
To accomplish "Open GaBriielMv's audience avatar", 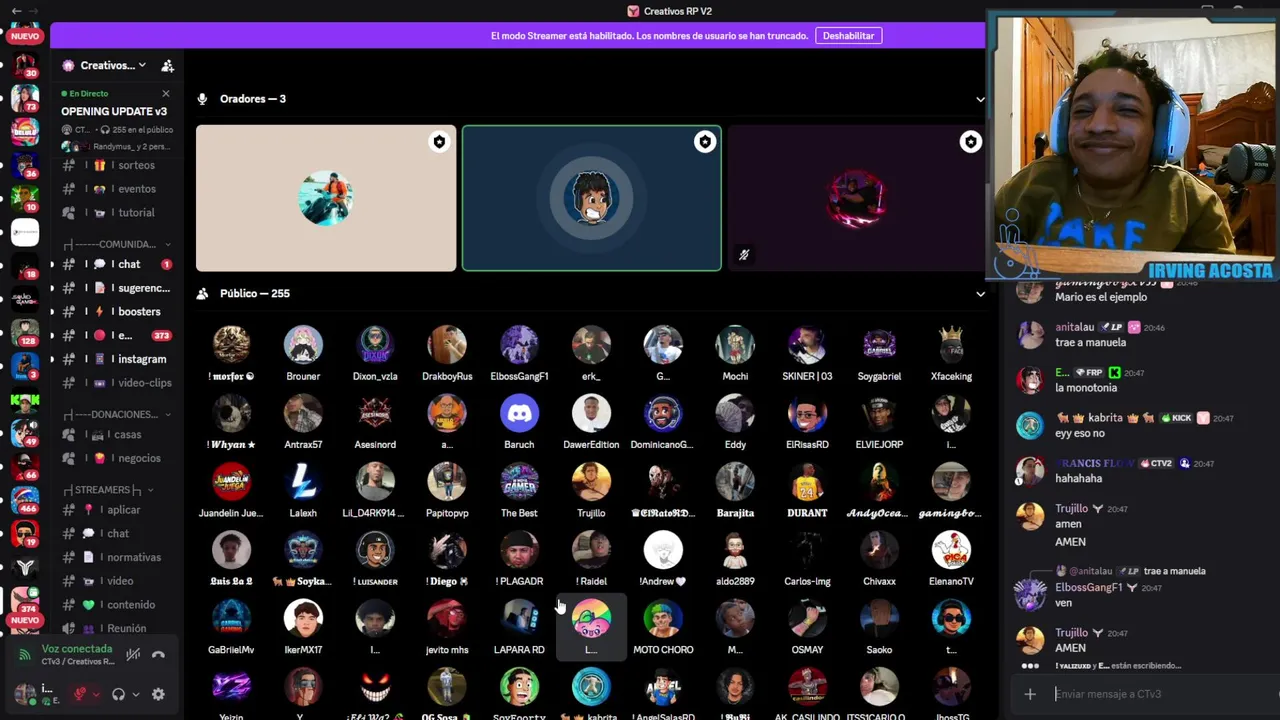I will [x=231, y=618].
